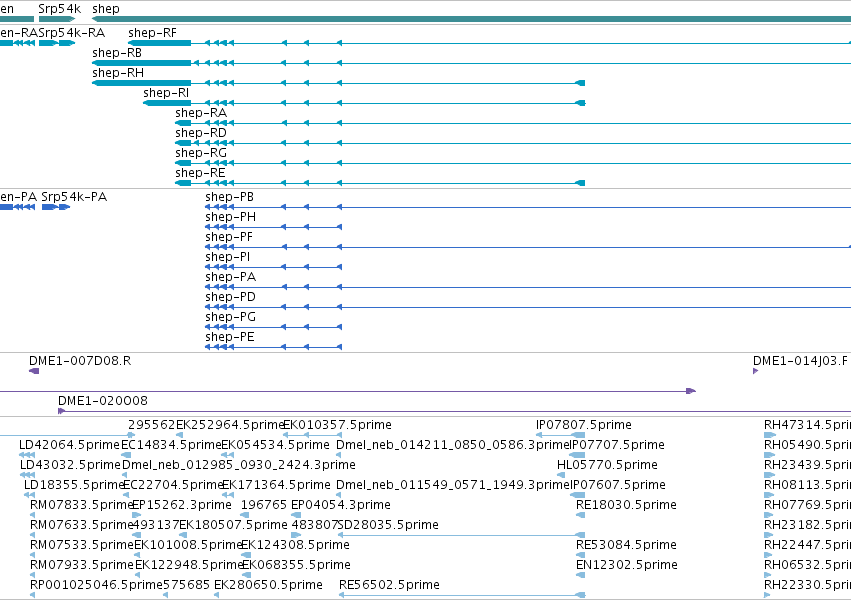Select the shep-RH transcript label
851x600 pixels.
click(x=118, y=73)
